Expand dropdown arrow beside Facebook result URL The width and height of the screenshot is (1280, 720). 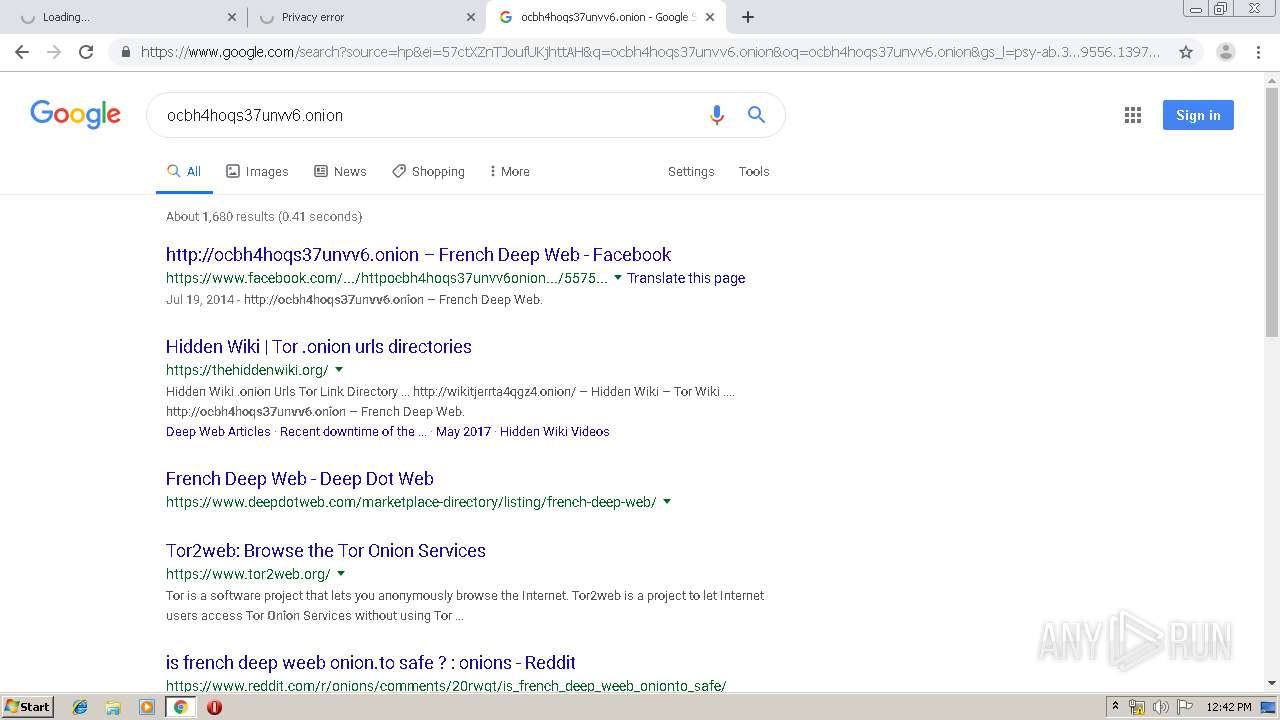pos(617,278)
